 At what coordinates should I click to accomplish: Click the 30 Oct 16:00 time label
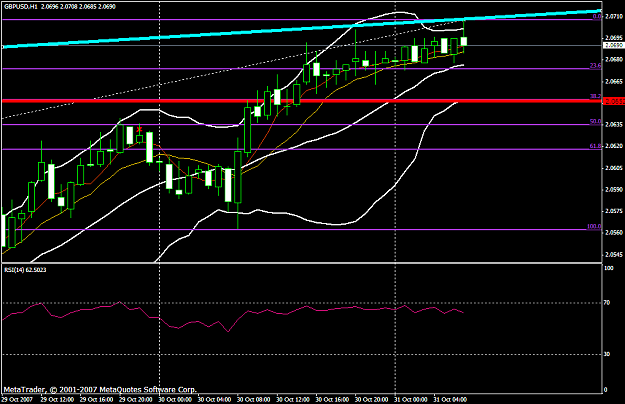[x=332, y=399]
